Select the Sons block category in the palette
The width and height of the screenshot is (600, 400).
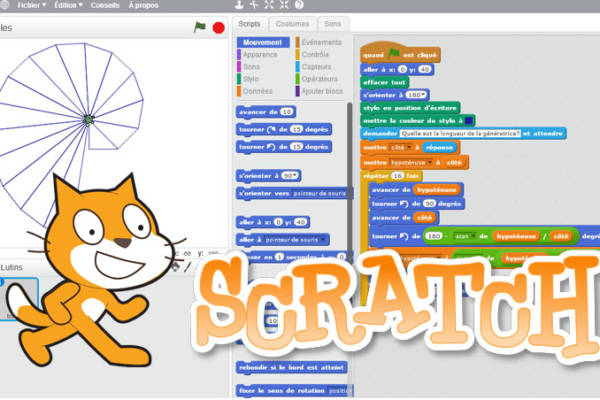(249, 67)
